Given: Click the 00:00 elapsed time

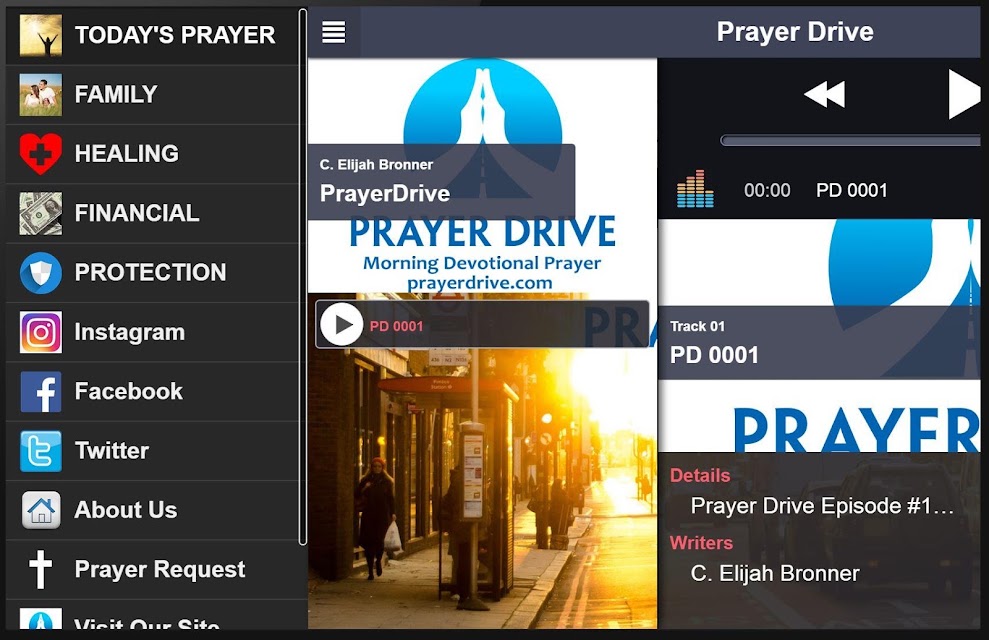Looking at the screenshot, I should (x=767, y=190).
